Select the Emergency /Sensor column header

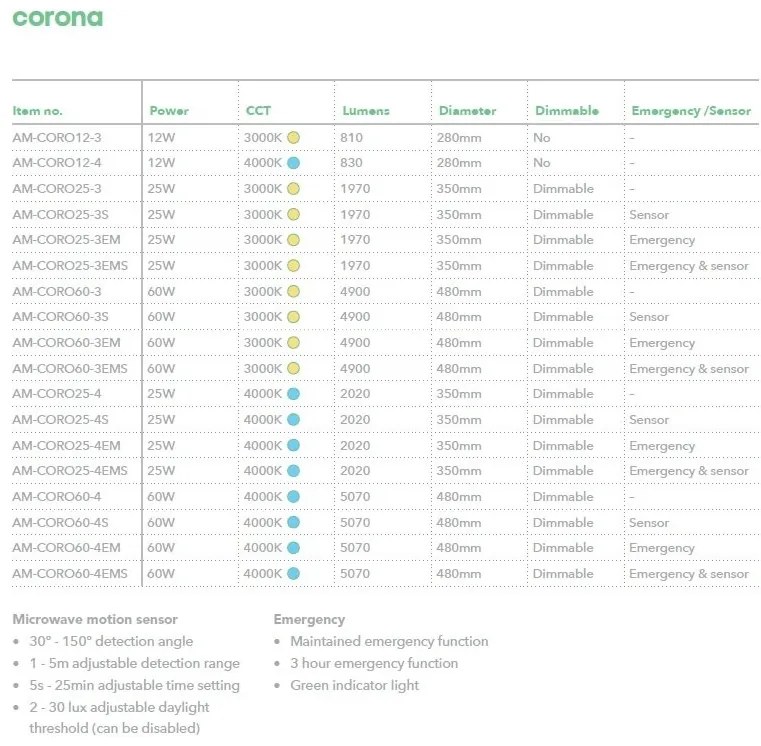(691, 111)
